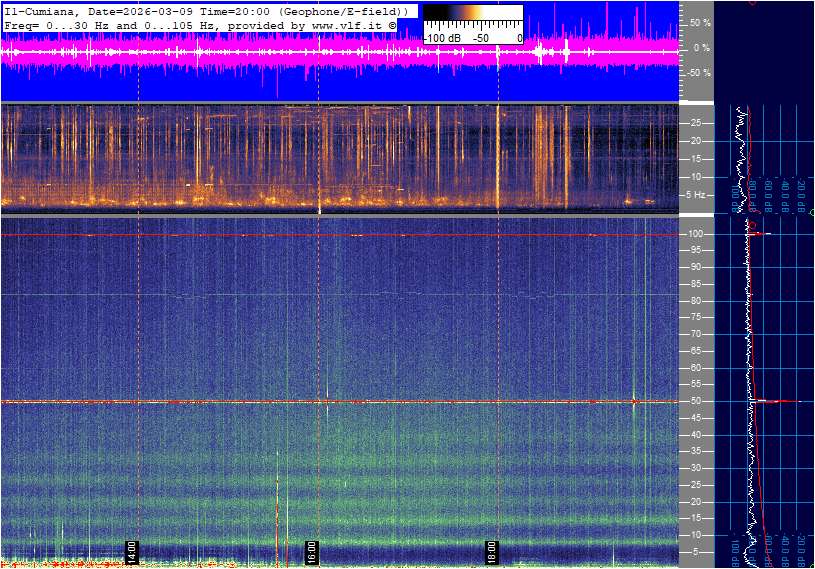Click the dB color scale gradient bar
The image size is (815, 569).
tap(473, 13)
